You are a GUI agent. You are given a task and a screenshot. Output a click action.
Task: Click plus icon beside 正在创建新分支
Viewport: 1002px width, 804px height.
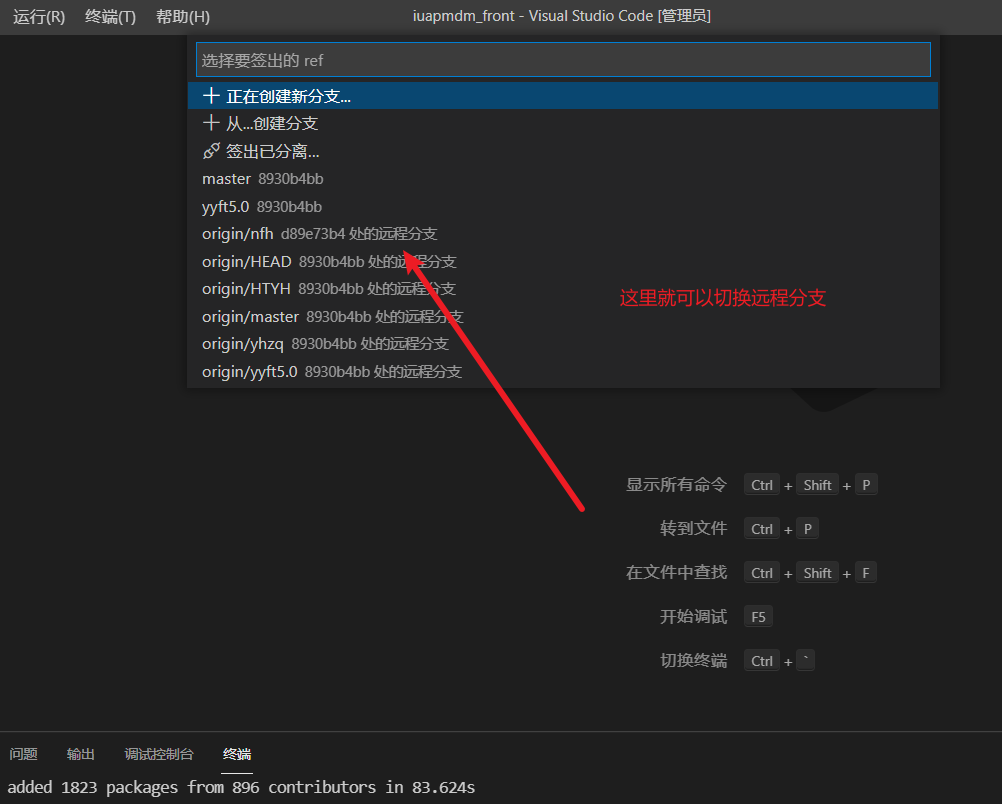pyautogui.click(x=211, y=96)
